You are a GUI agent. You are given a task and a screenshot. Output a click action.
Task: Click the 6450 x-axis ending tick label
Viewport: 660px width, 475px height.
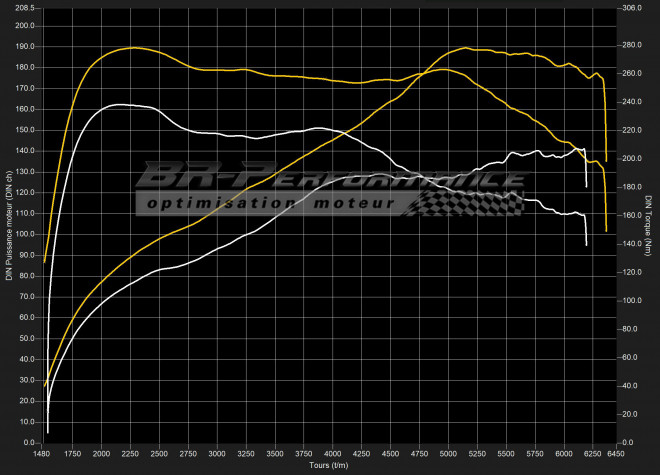point(616,453)
